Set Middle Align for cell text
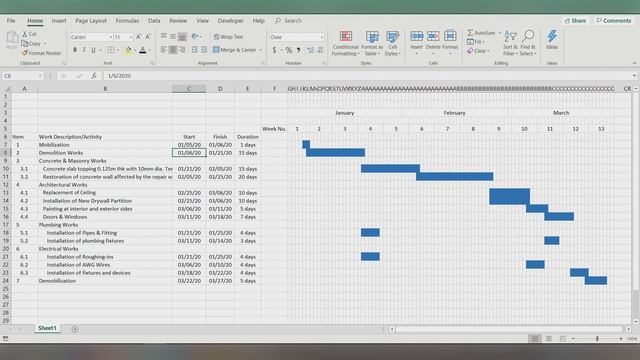 (x=173, y=37)
